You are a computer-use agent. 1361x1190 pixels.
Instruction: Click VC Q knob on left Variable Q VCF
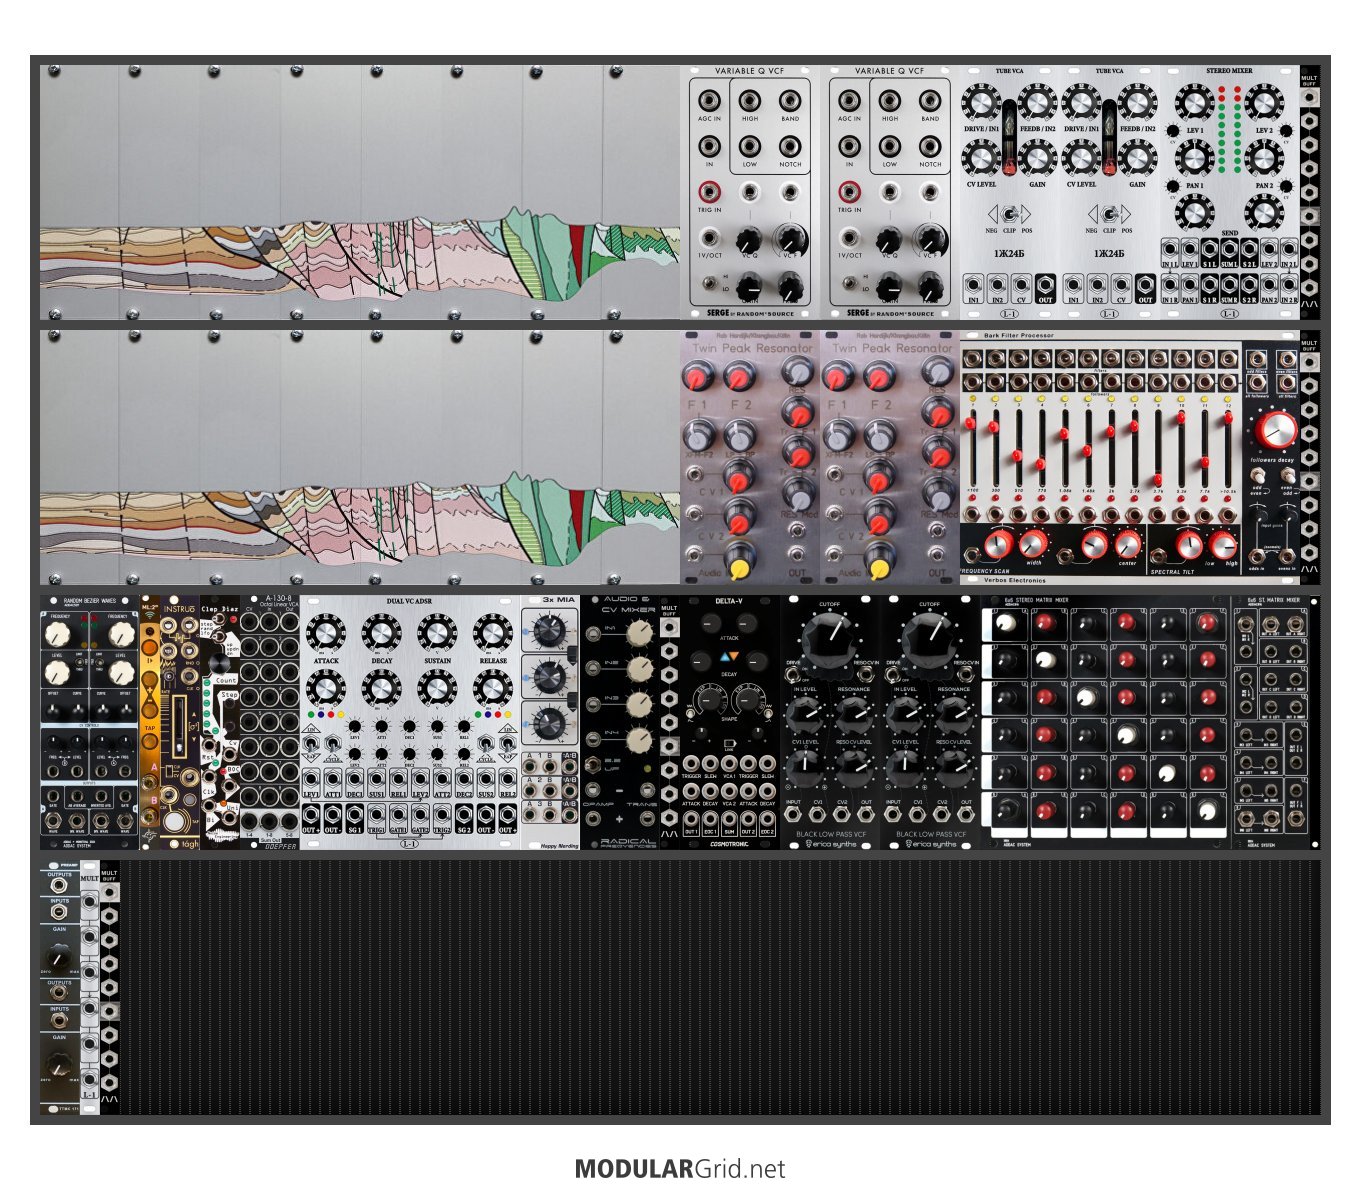749,240
